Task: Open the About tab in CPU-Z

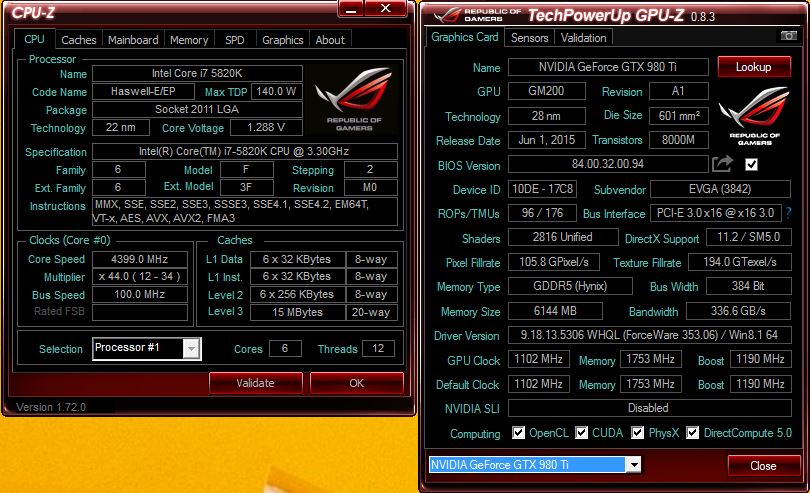Action: [x=330, y=40]
